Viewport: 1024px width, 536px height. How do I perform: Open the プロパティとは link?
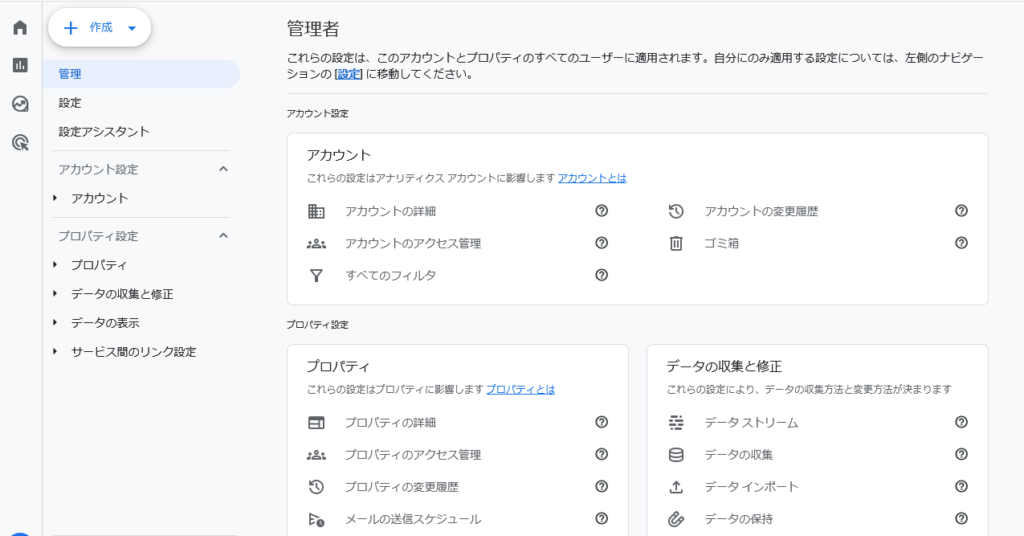520,389
